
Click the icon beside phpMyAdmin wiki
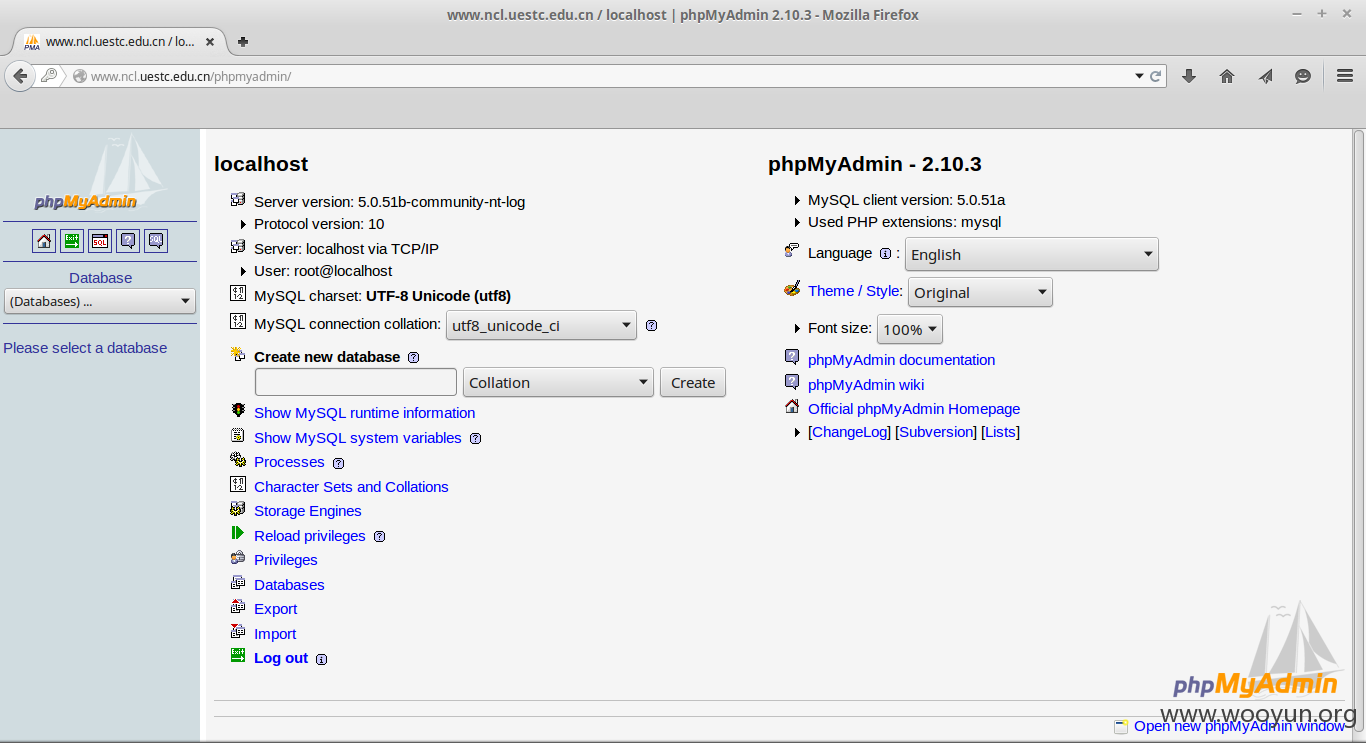(792, 382)
